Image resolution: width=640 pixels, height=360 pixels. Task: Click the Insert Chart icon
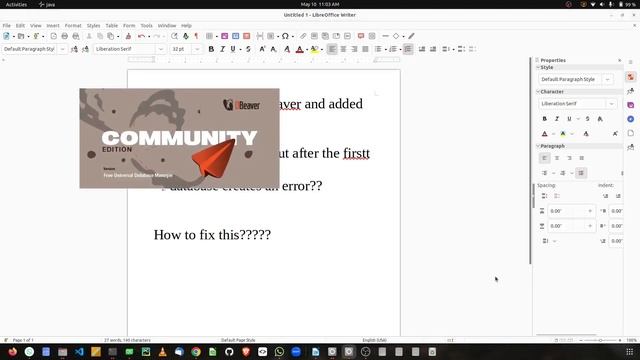(236, 36)
